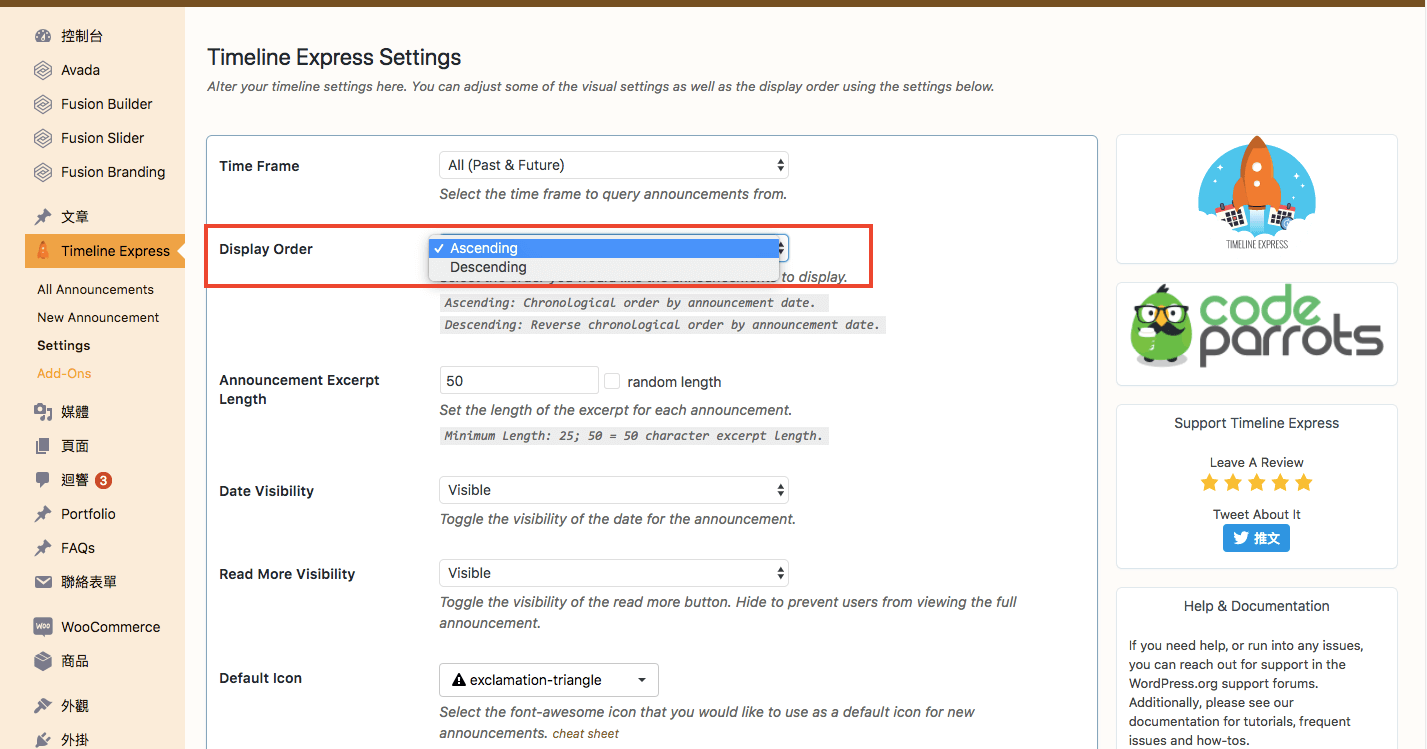Image resolution: width=1427 pixels, height=749 pixels.
Task: Click the 外掛 plugins icon
Action: point(43,740)
